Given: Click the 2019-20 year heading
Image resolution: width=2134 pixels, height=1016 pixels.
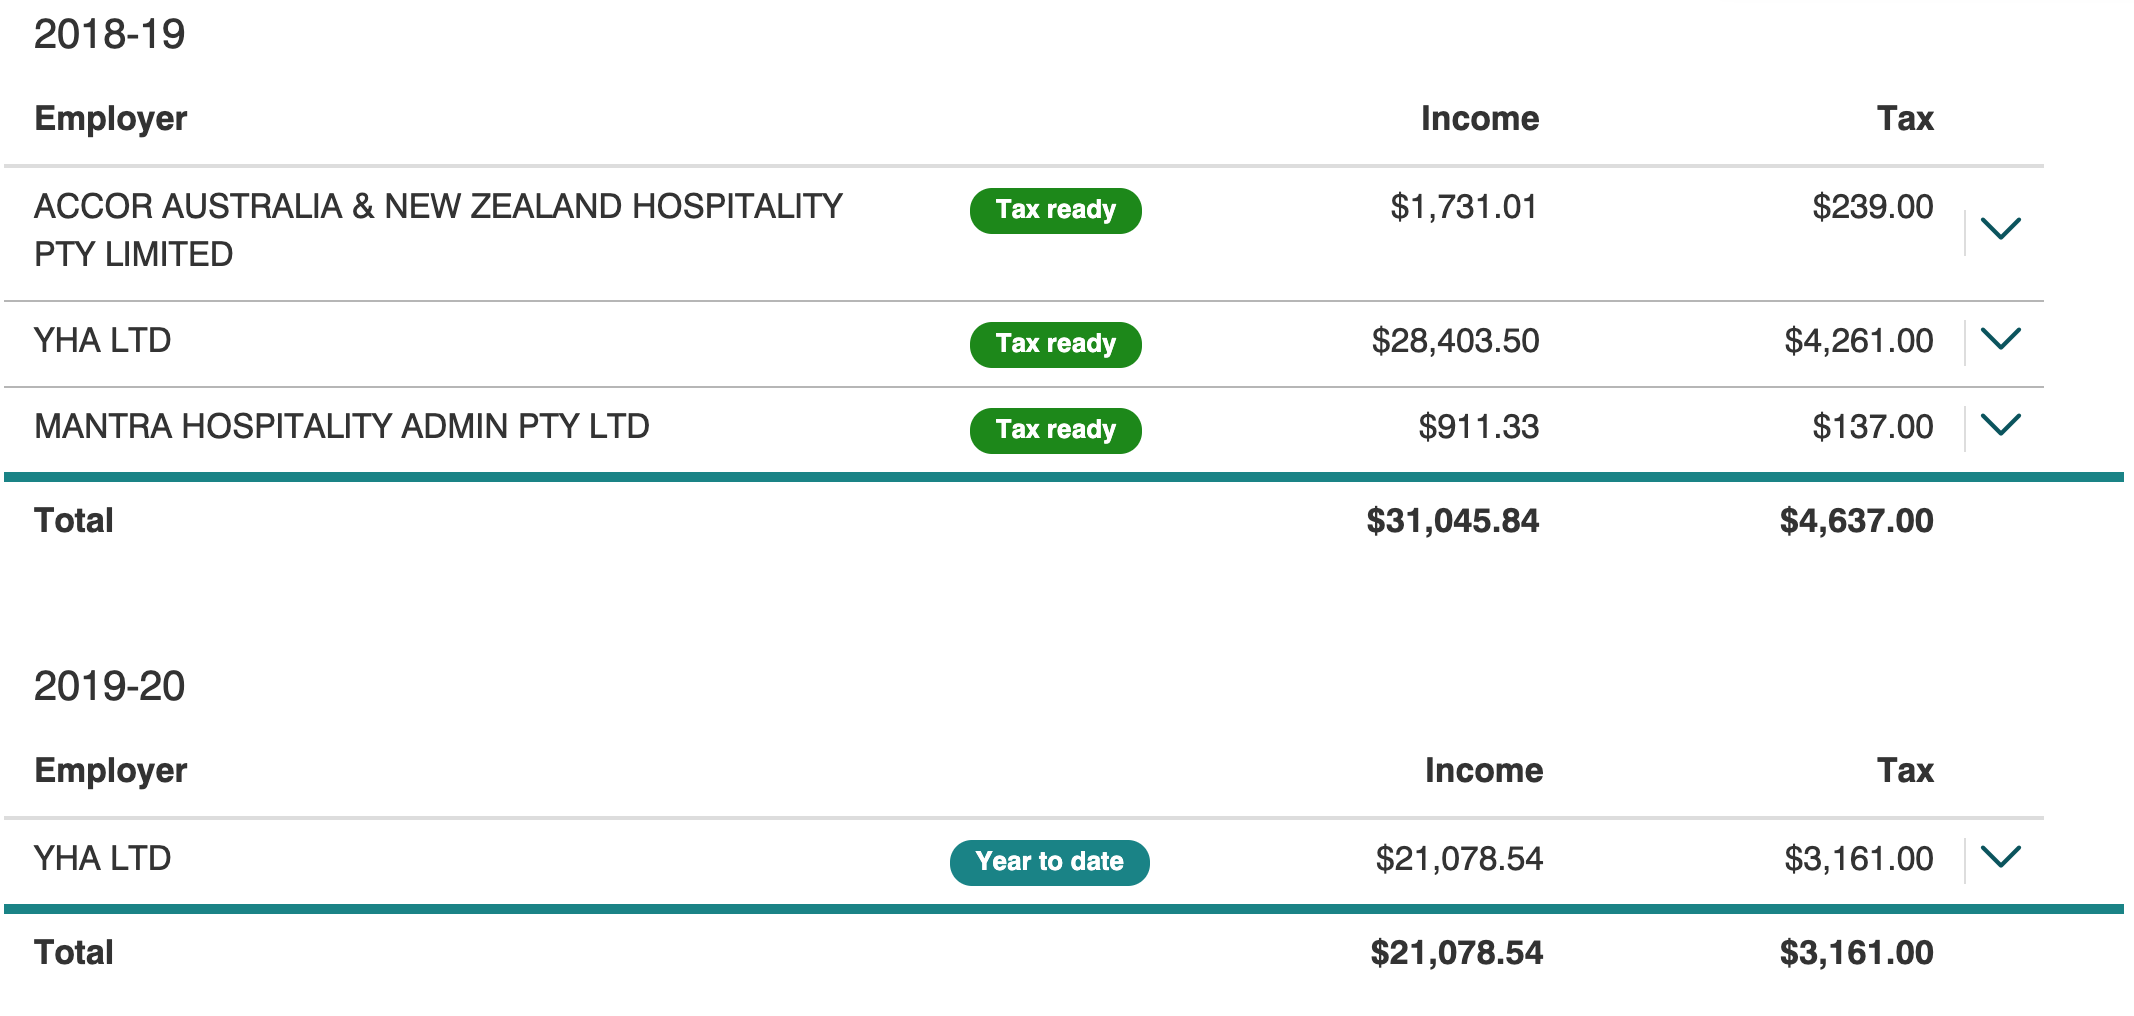Looking at the screenshot, I should pyautogui.click(x=109, y=687).
